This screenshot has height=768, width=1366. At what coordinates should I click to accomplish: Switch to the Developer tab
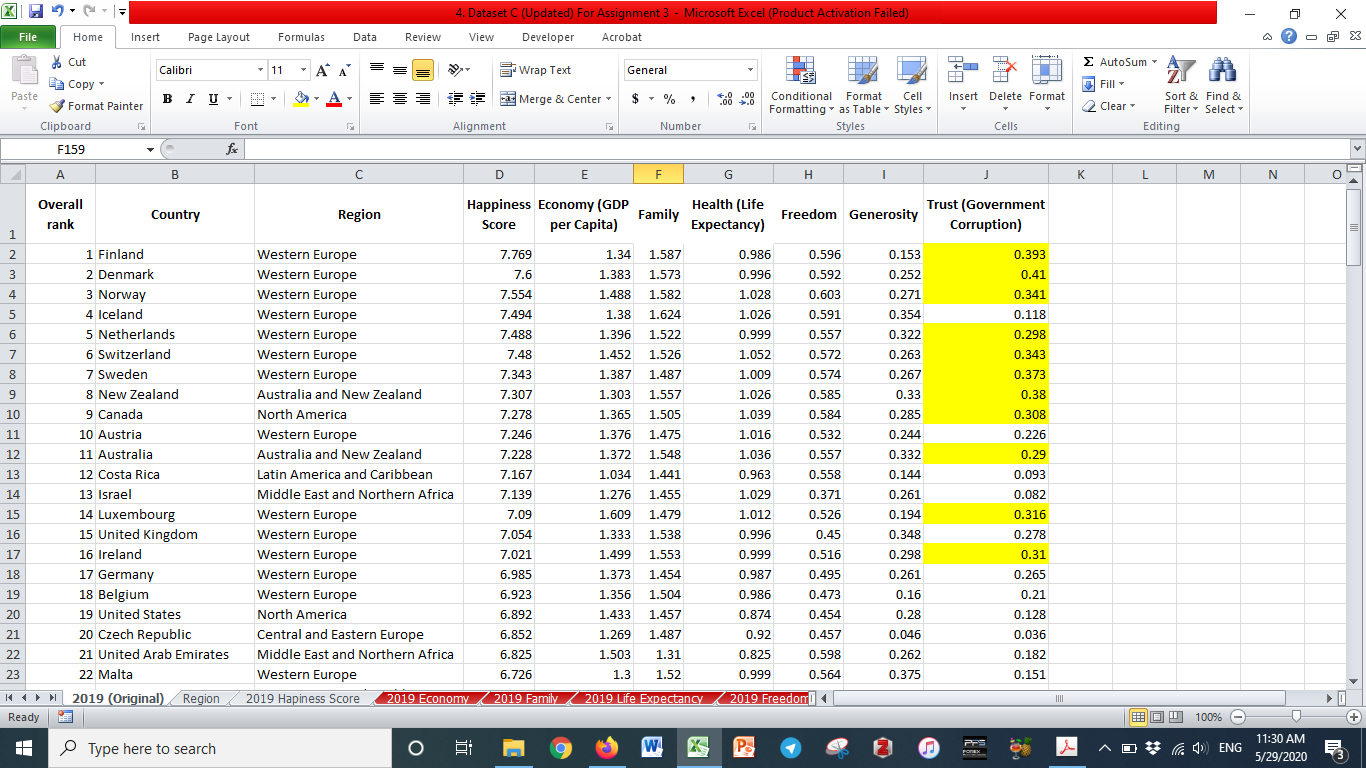pyautogui.click(x=548, y=37)
